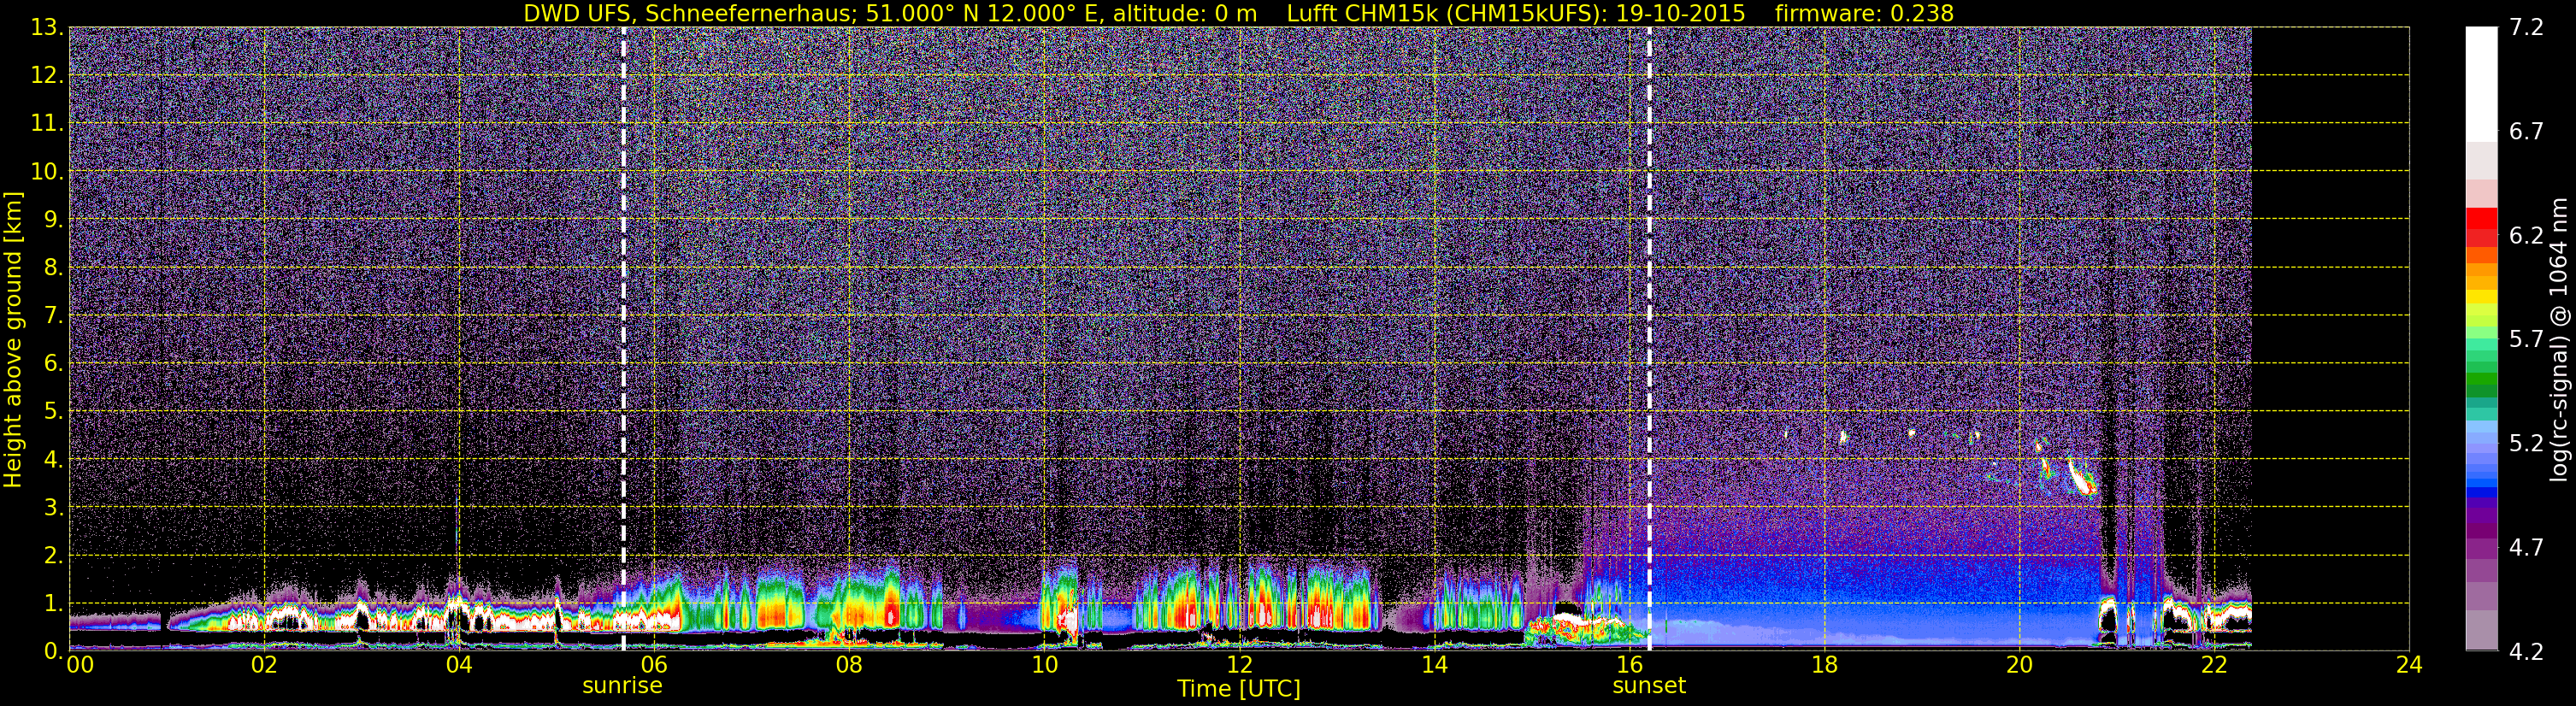Click the sunset label below time axis

pos(1649,686)
